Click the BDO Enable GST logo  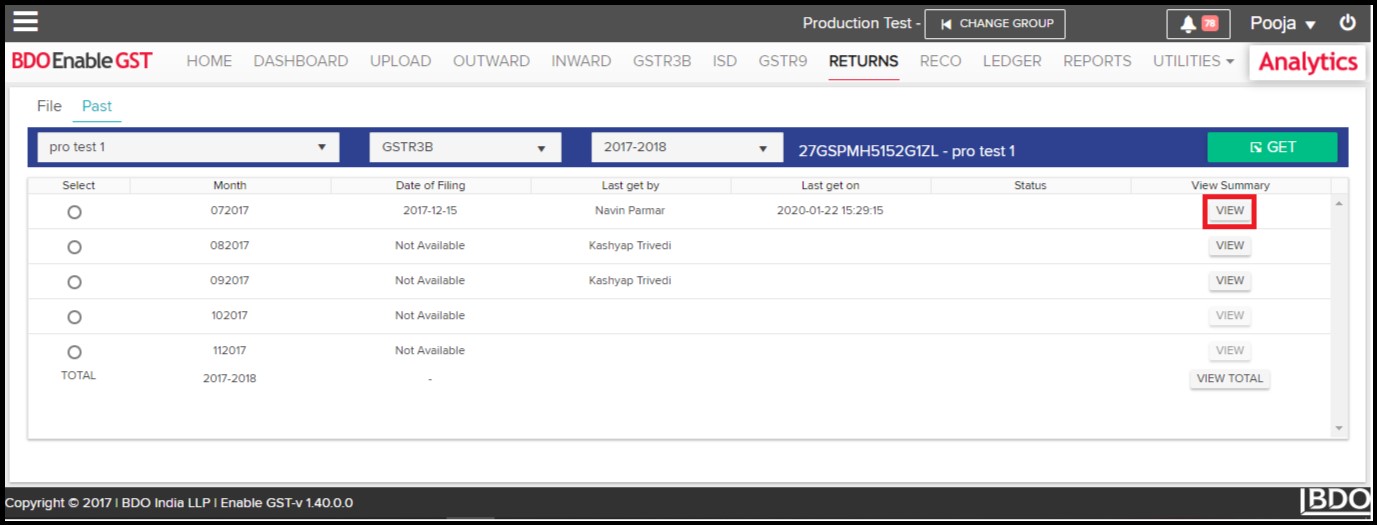point(82,61)
